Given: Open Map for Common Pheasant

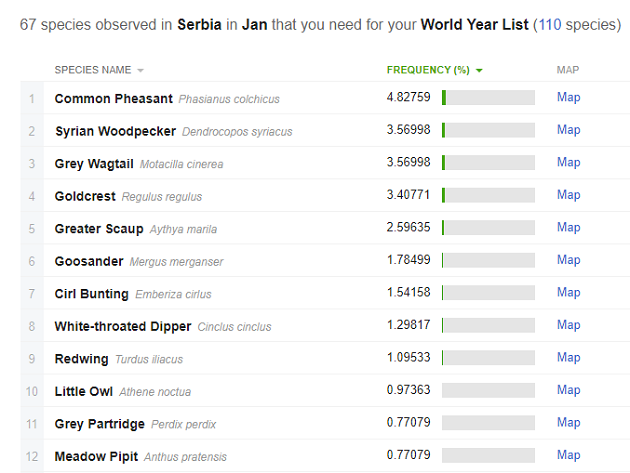Looking at the screenshot, I should point(569,97).
